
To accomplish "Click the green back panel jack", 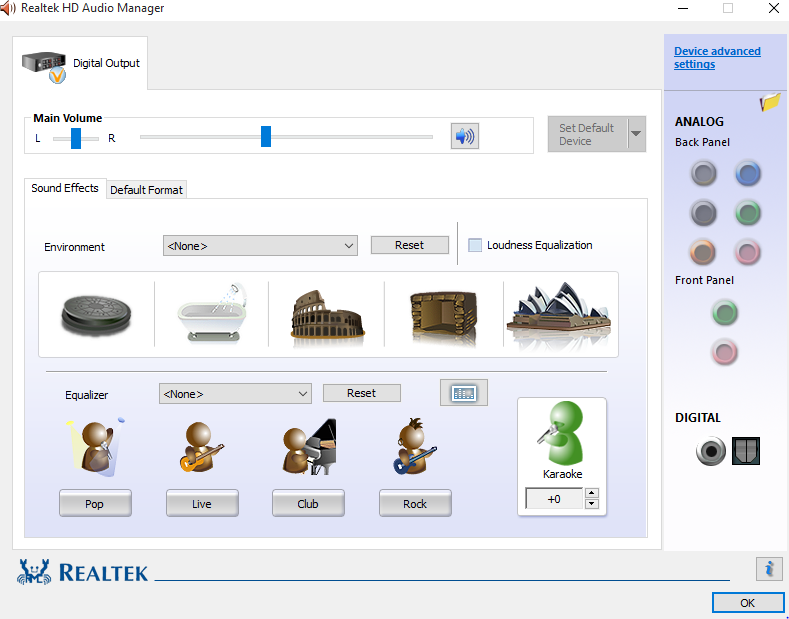I will click(747, 212).
